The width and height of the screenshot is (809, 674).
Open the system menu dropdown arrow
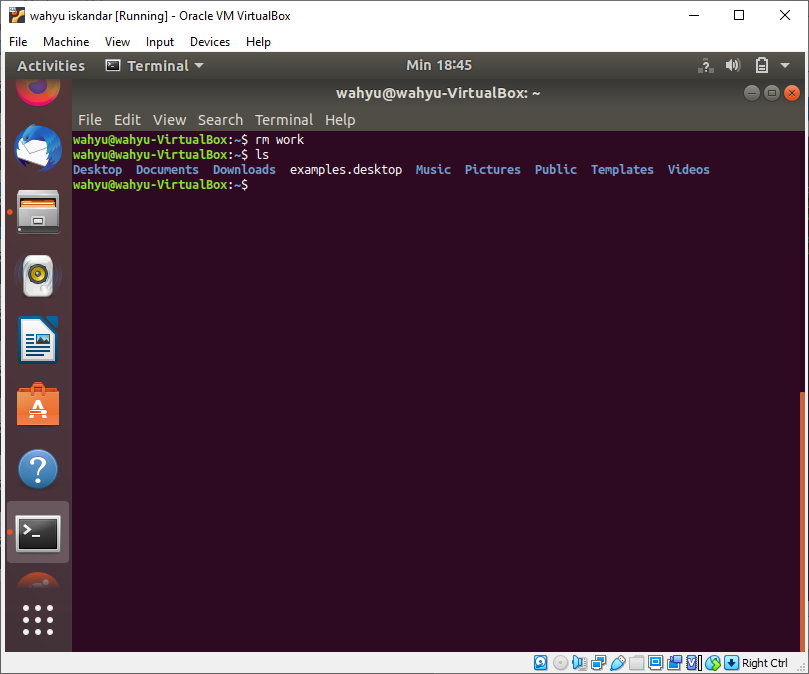(785, 66)
